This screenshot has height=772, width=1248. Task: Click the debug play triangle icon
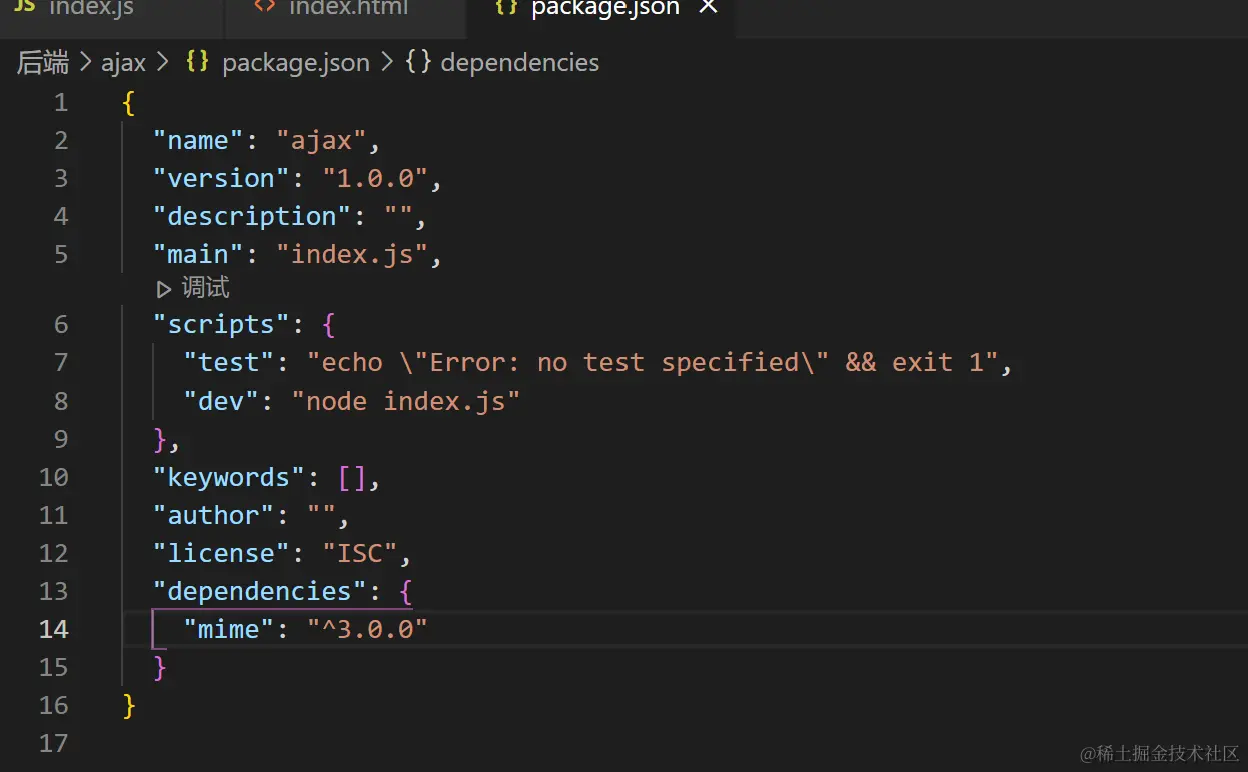(164, 289)
